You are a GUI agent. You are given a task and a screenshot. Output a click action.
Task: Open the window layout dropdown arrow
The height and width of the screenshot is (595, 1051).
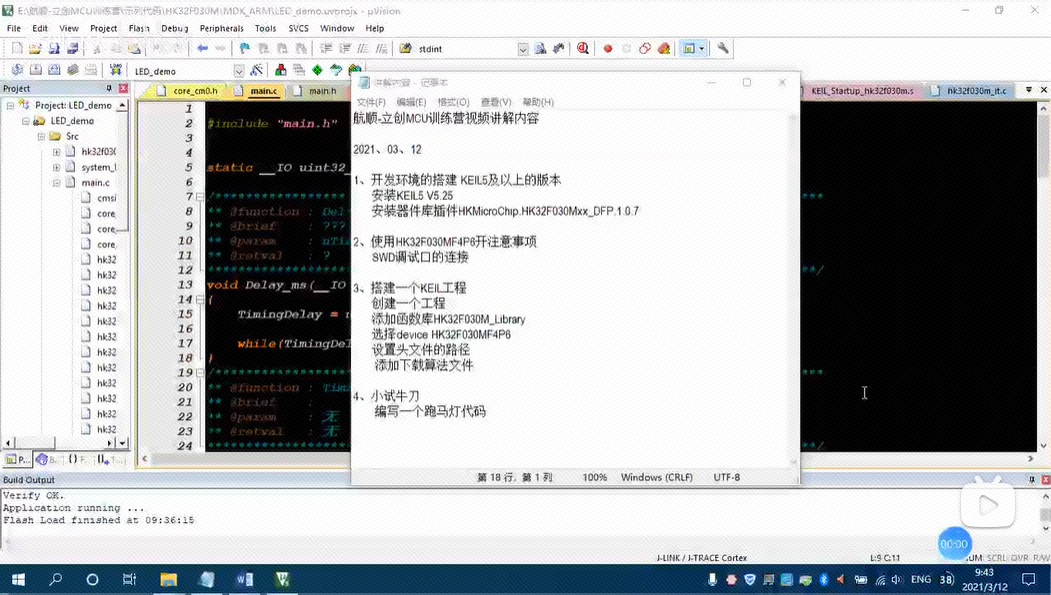coord(702,48)
